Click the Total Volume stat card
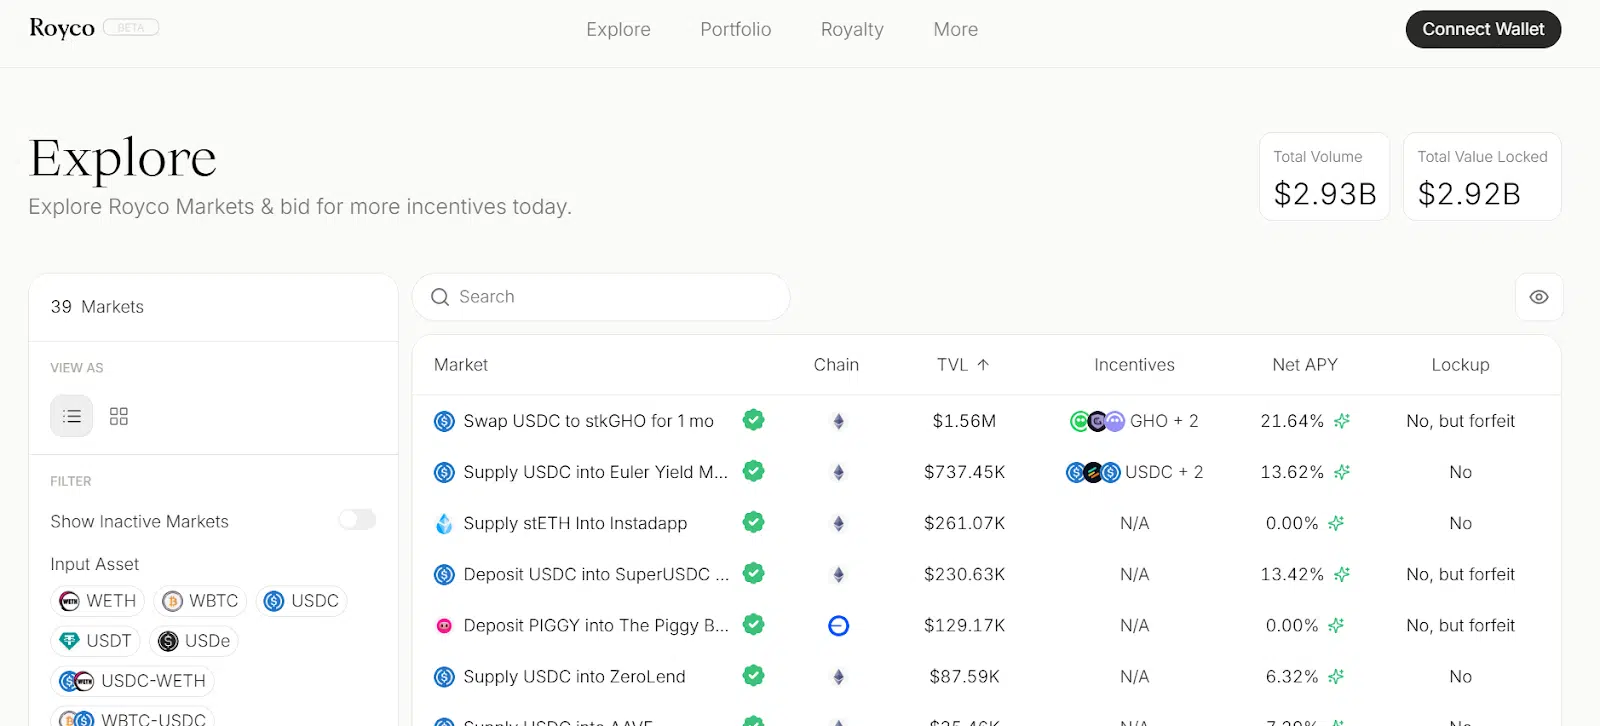The image size is (1600, 726). [1324, 177]
